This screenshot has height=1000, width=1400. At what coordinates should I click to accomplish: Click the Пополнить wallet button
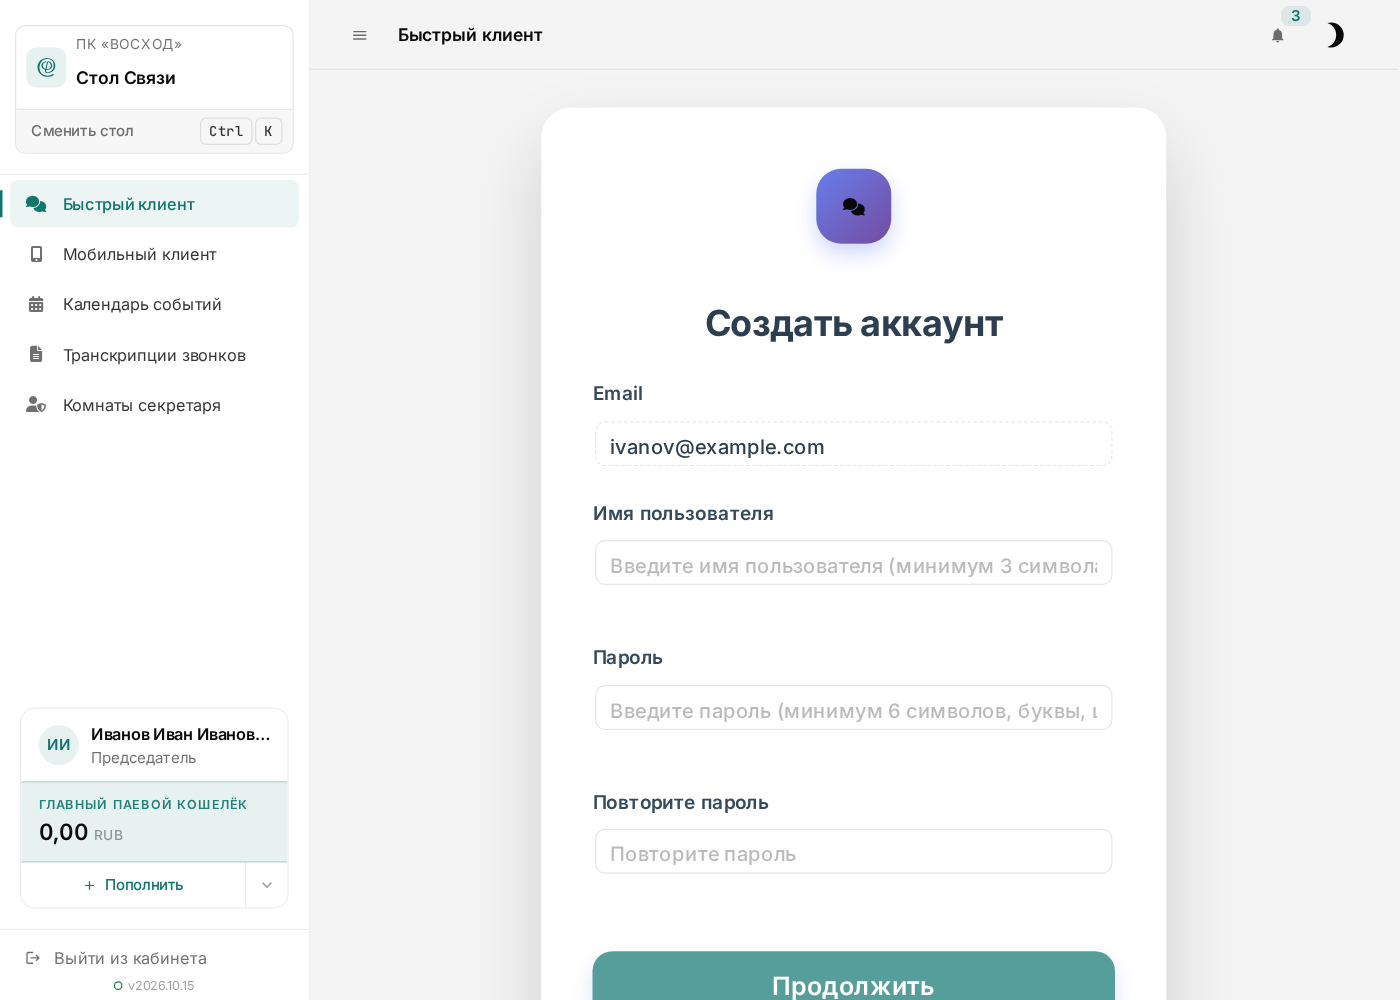tap(134, 885)
